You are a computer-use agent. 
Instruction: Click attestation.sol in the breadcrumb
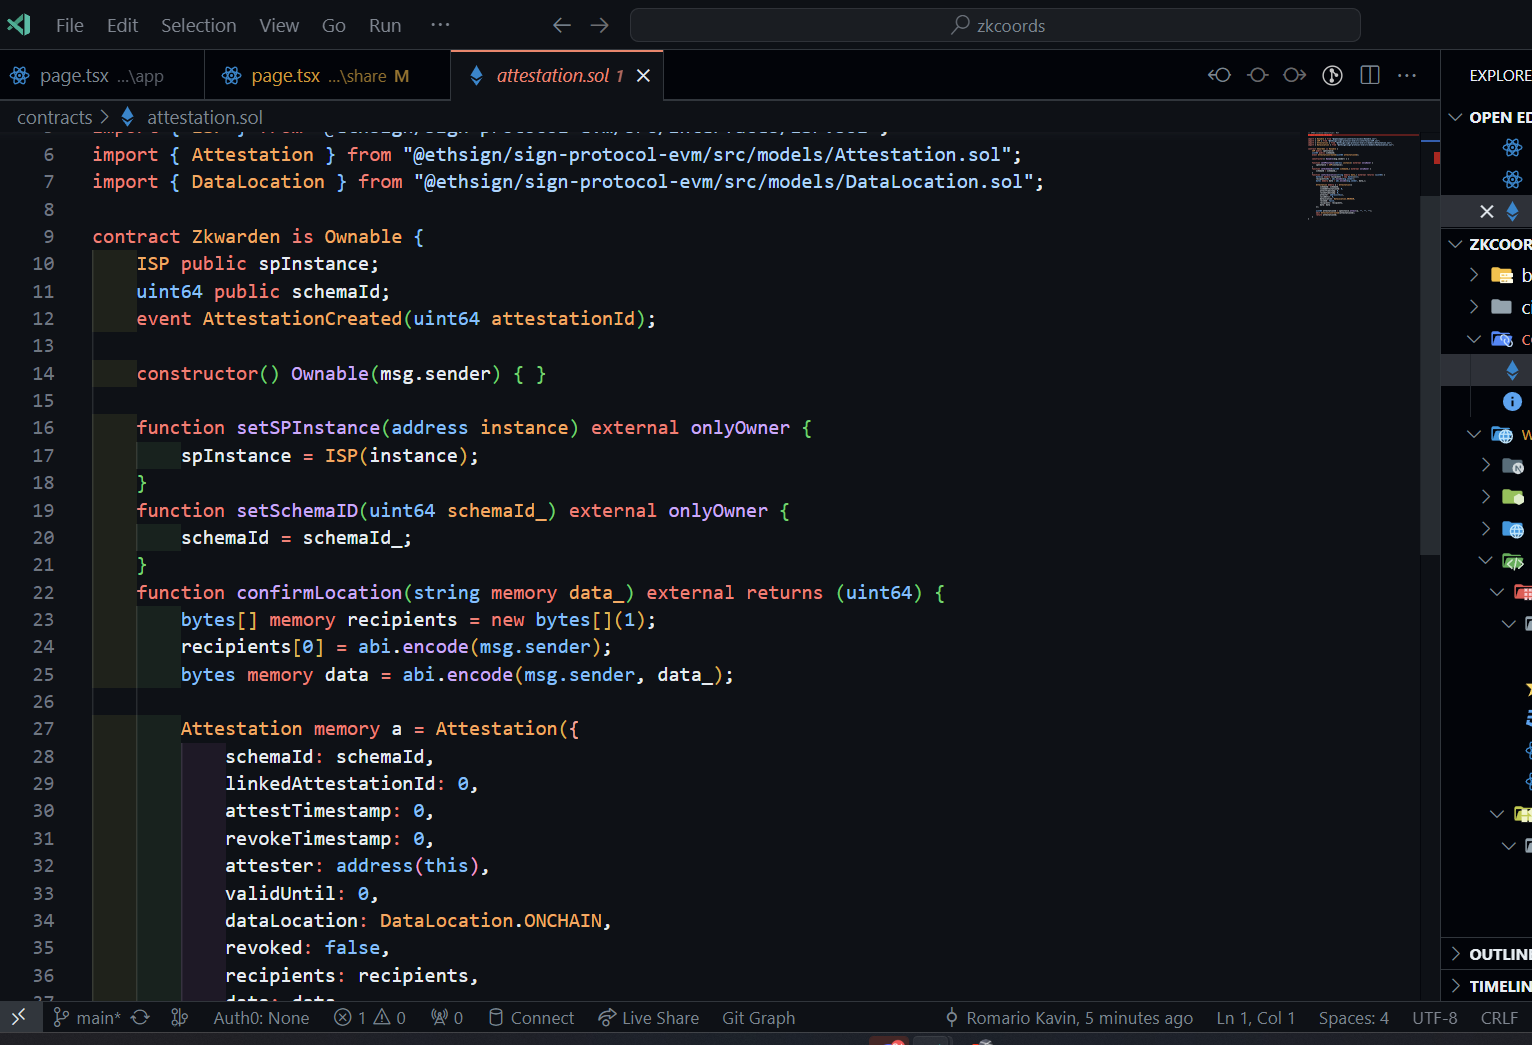(x=205, y=117)
